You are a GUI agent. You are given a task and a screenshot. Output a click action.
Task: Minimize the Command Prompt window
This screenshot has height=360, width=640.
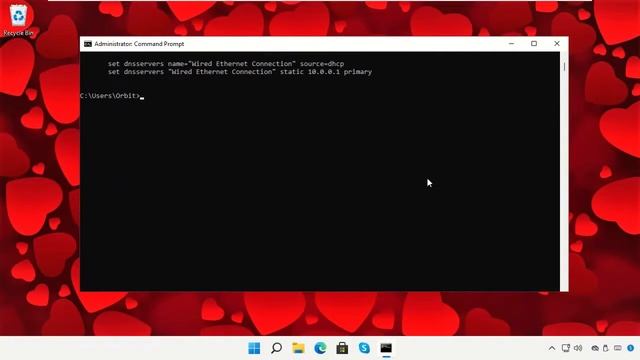pos(511,44)
